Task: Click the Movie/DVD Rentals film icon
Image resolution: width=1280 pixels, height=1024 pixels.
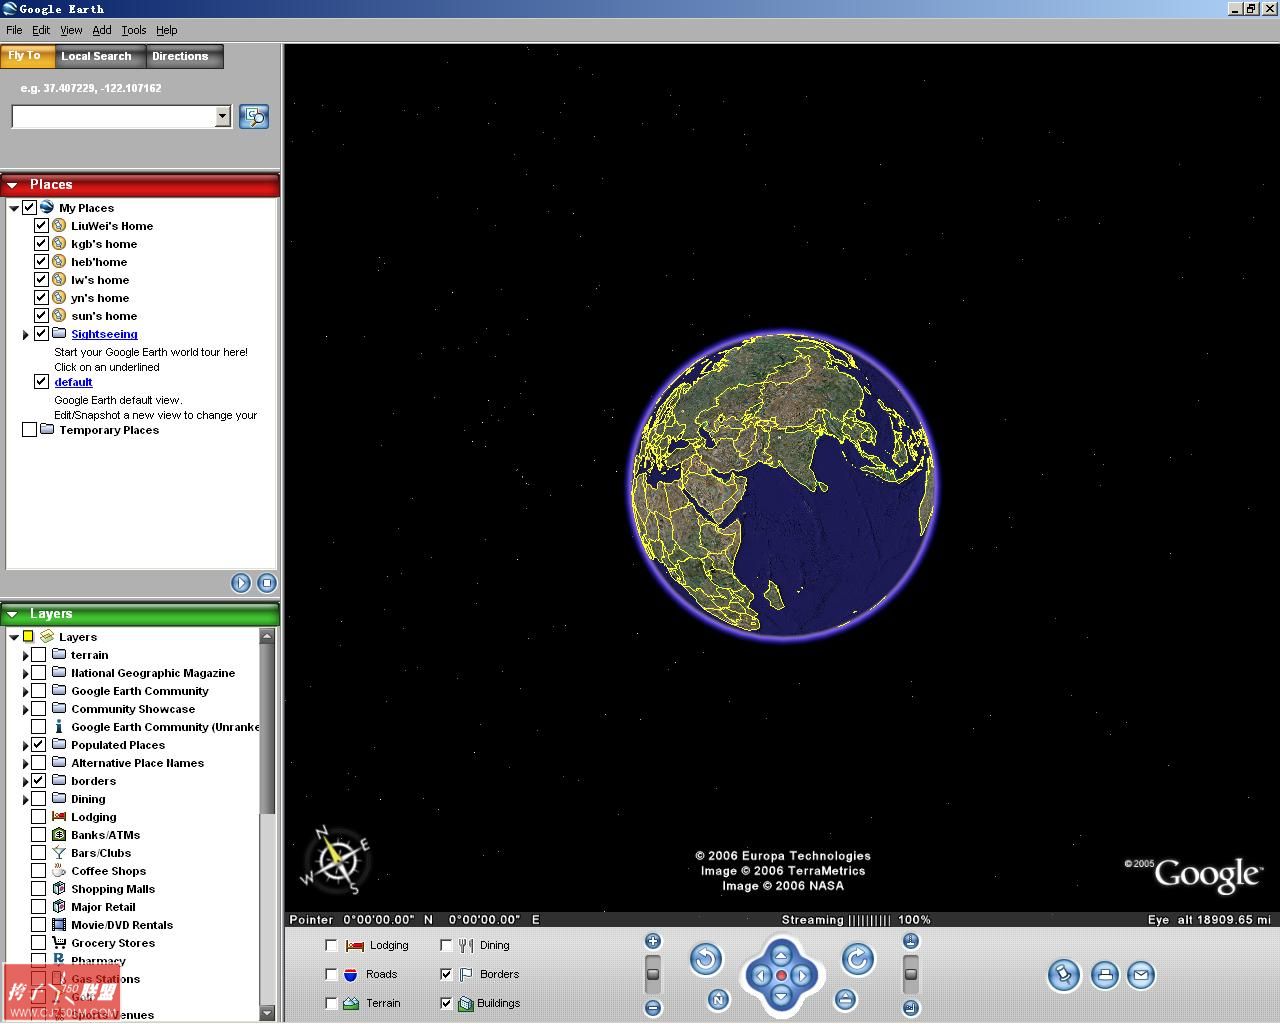Action: (x=59, y=925)
